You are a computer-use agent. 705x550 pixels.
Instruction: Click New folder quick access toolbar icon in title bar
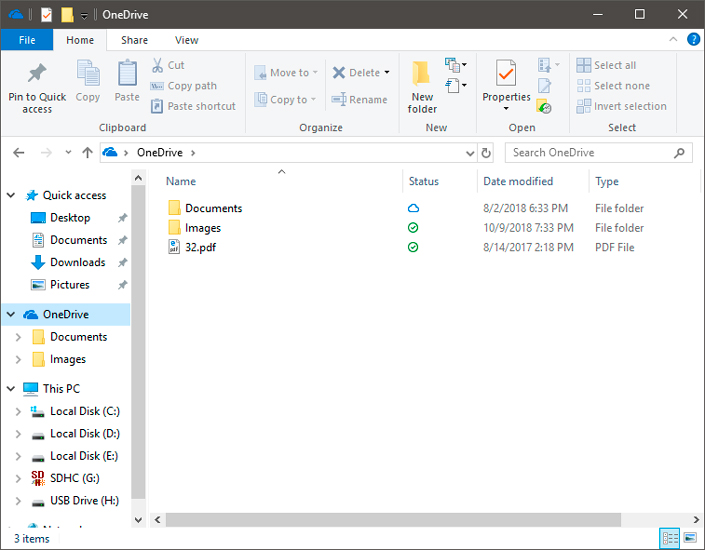[67, 14]
